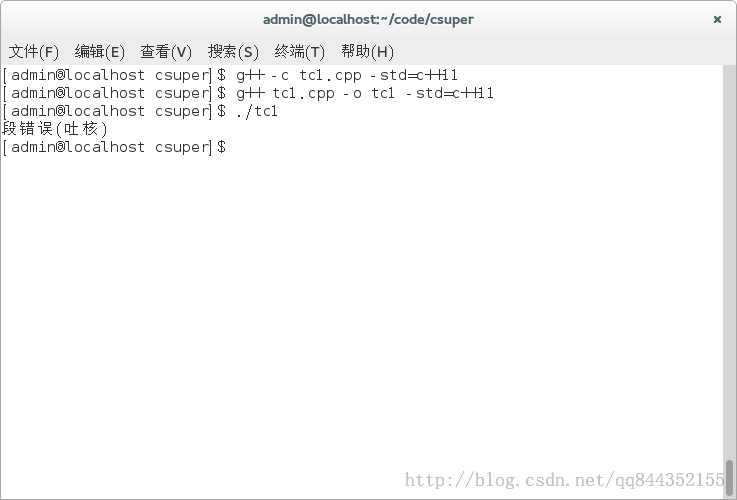Open the 查看(V) menu
The image size is (737, 500).
pos(166,51)
